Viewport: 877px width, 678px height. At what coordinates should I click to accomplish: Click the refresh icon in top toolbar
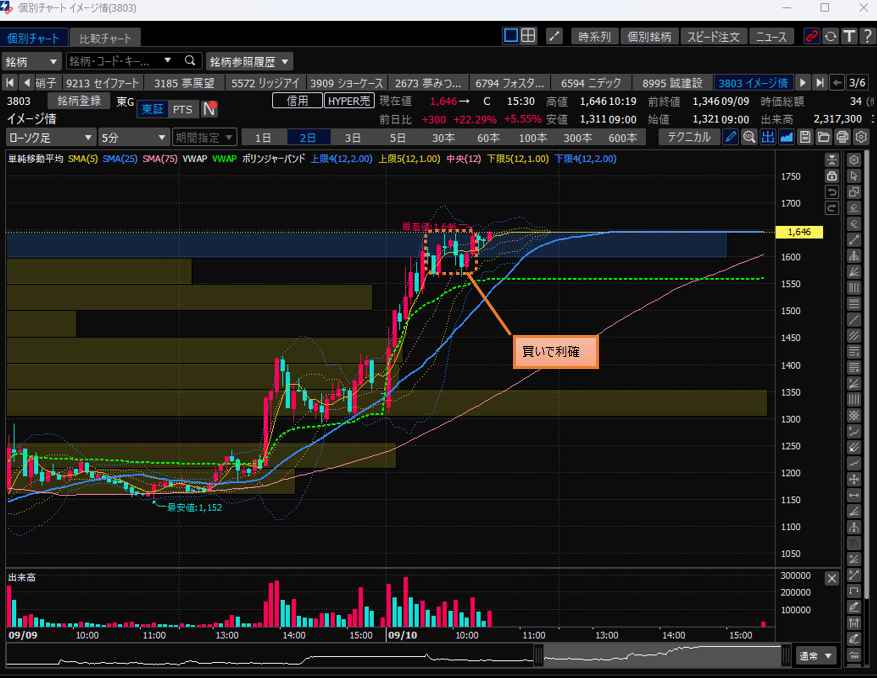click(829, 36)
